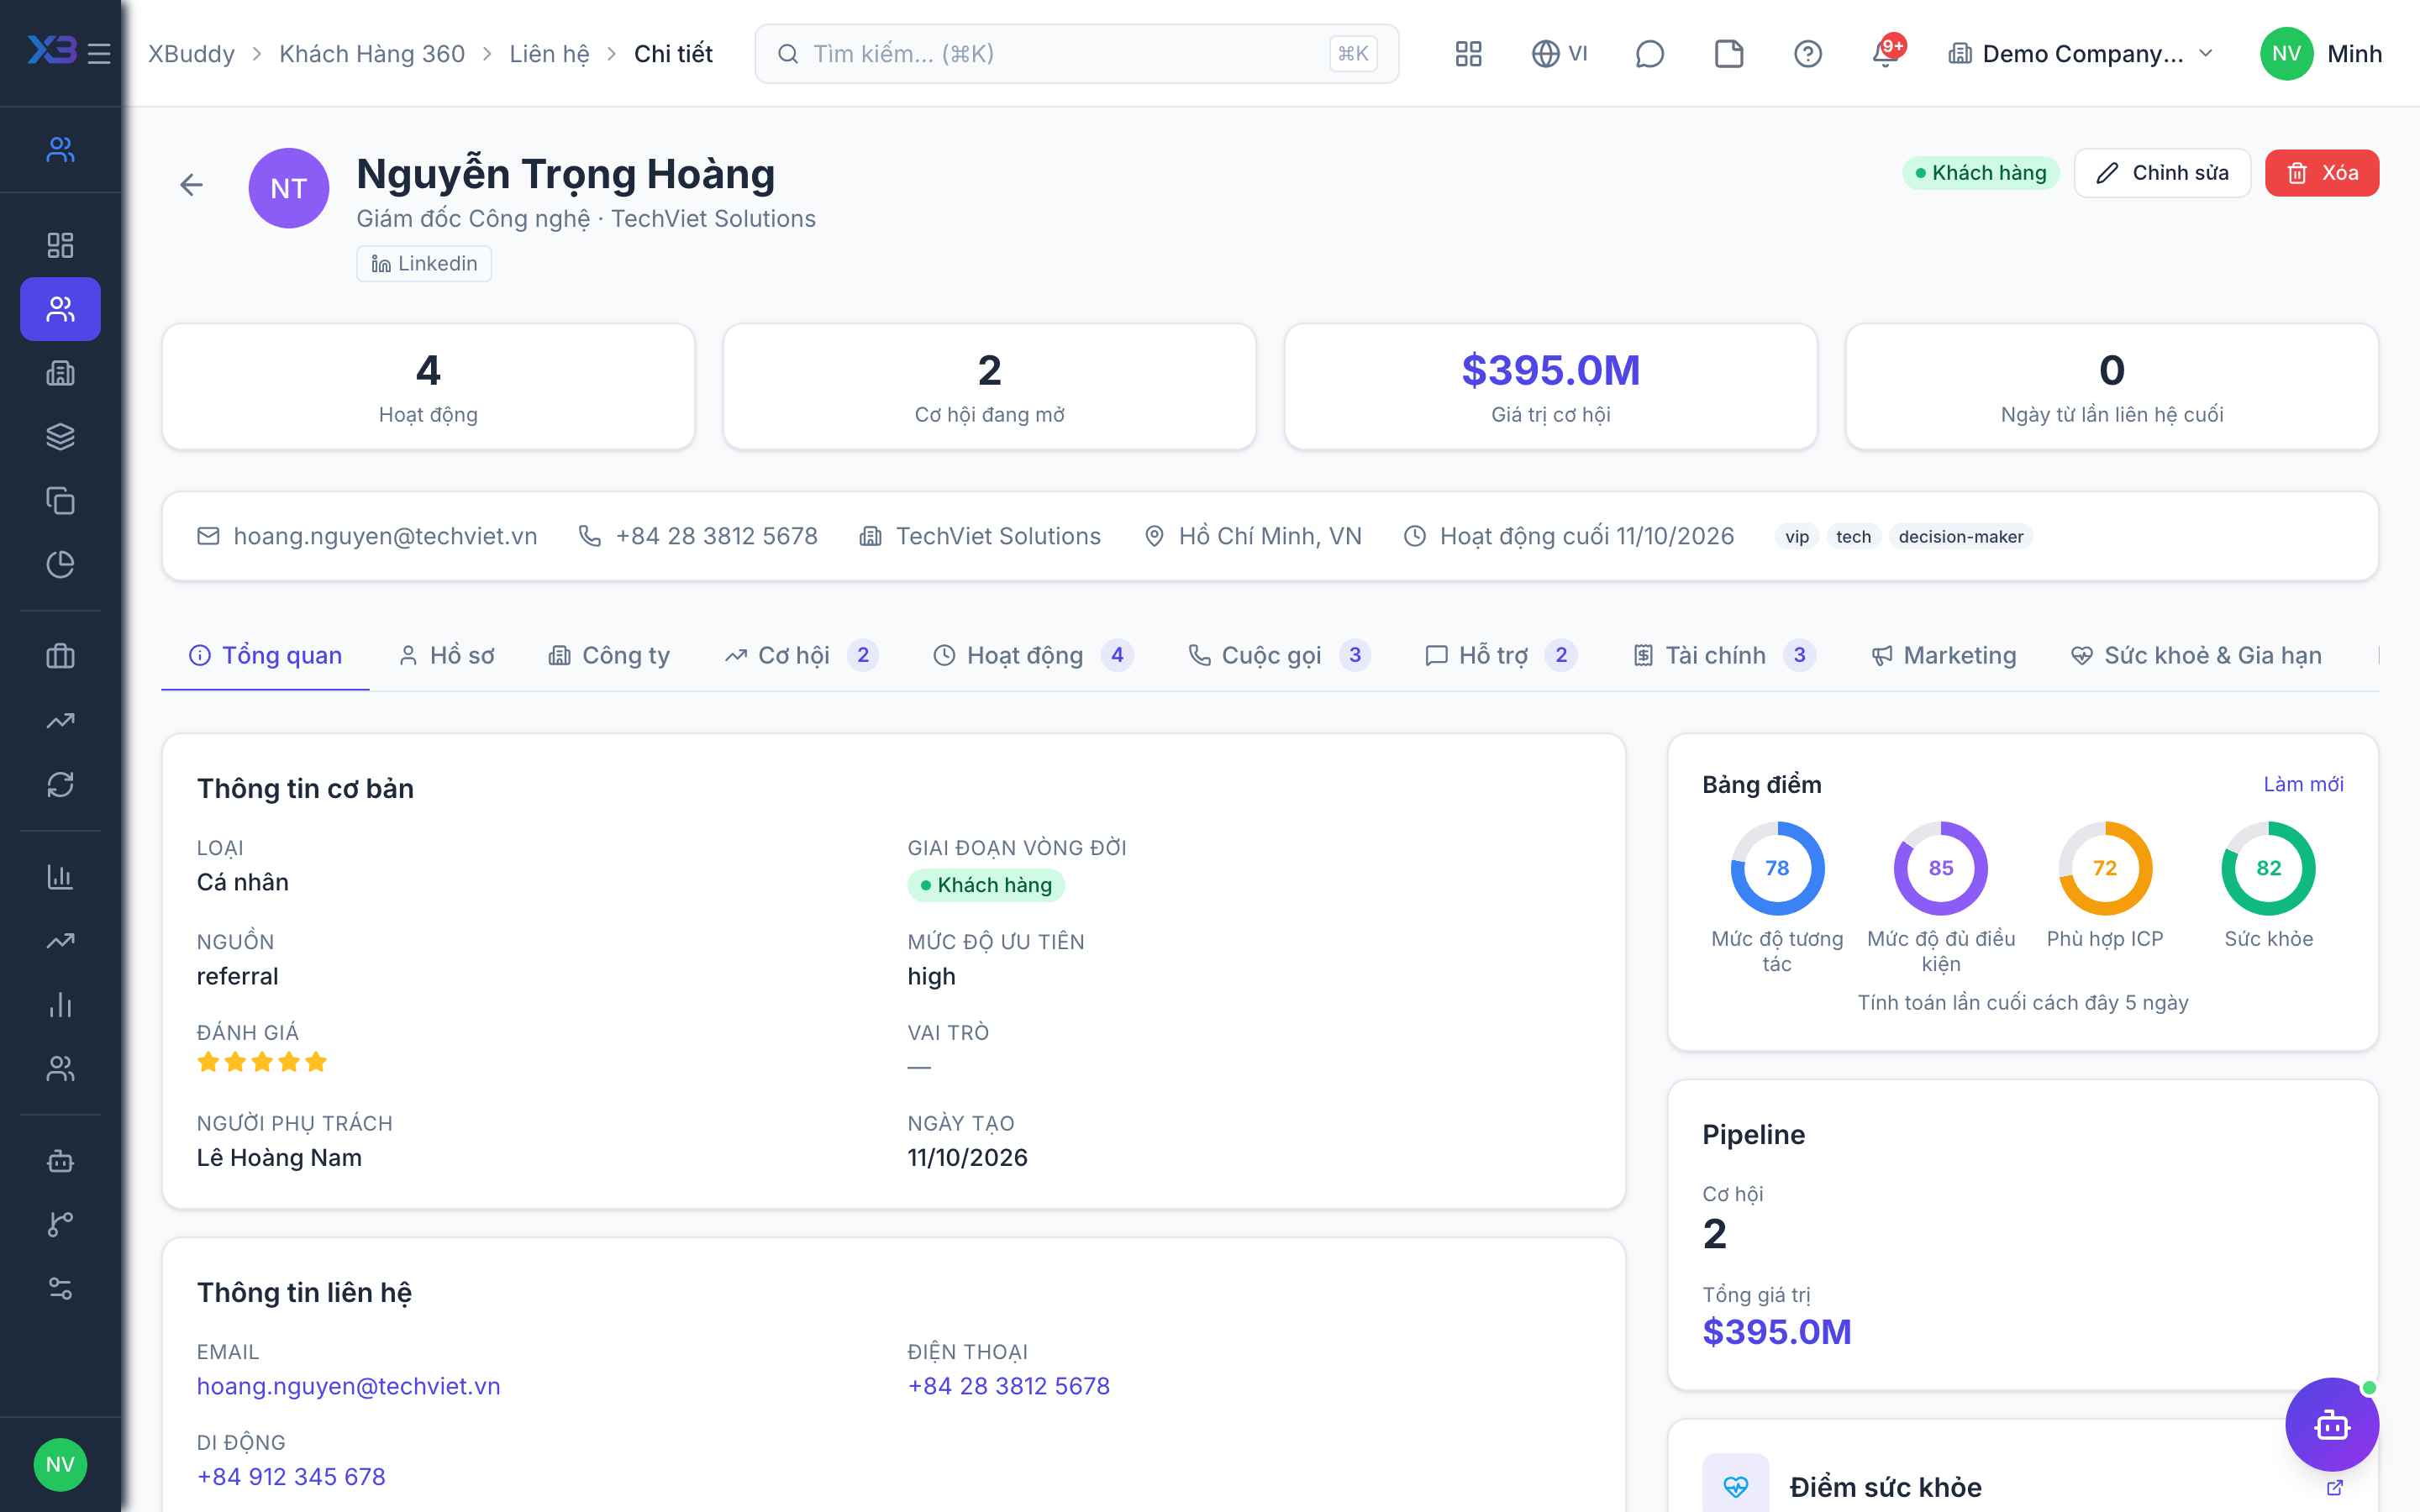Open the language selector VI
Image resolution: width=2420 pixels, height=1512 pixels.
pos(1560,53)
